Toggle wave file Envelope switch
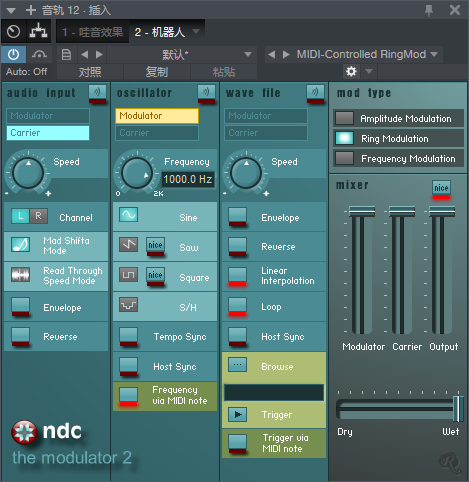The height and width of the screenshot is (482, 469). pyautogui.click(x=237, y=217)
